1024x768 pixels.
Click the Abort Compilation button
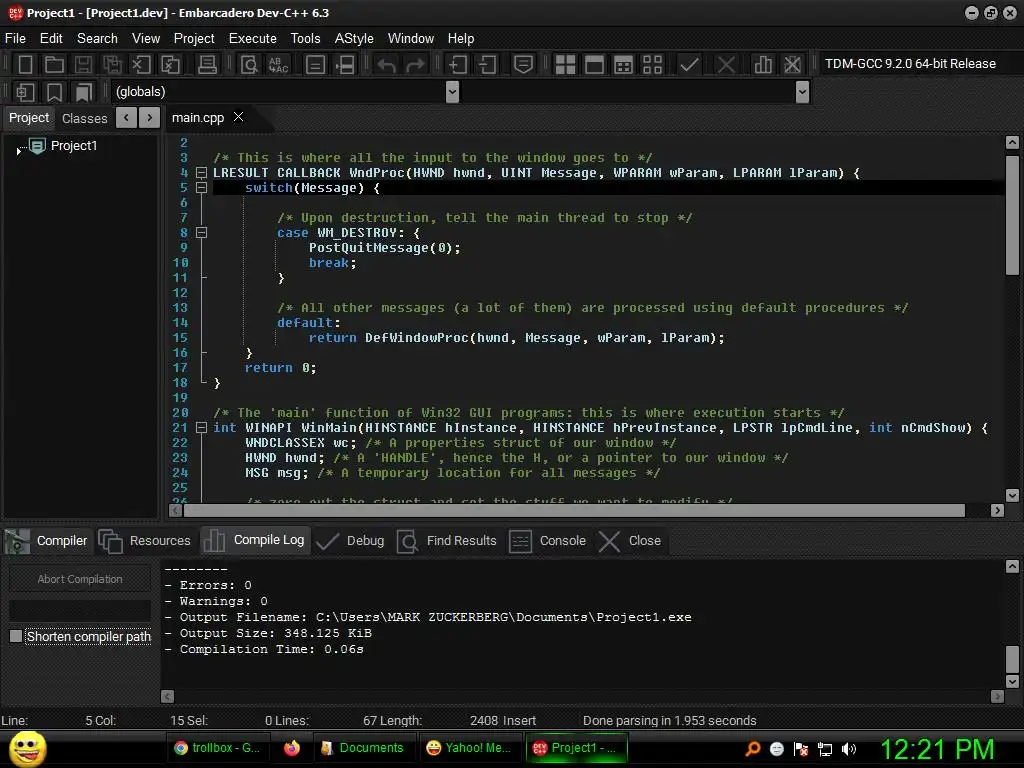80,579
